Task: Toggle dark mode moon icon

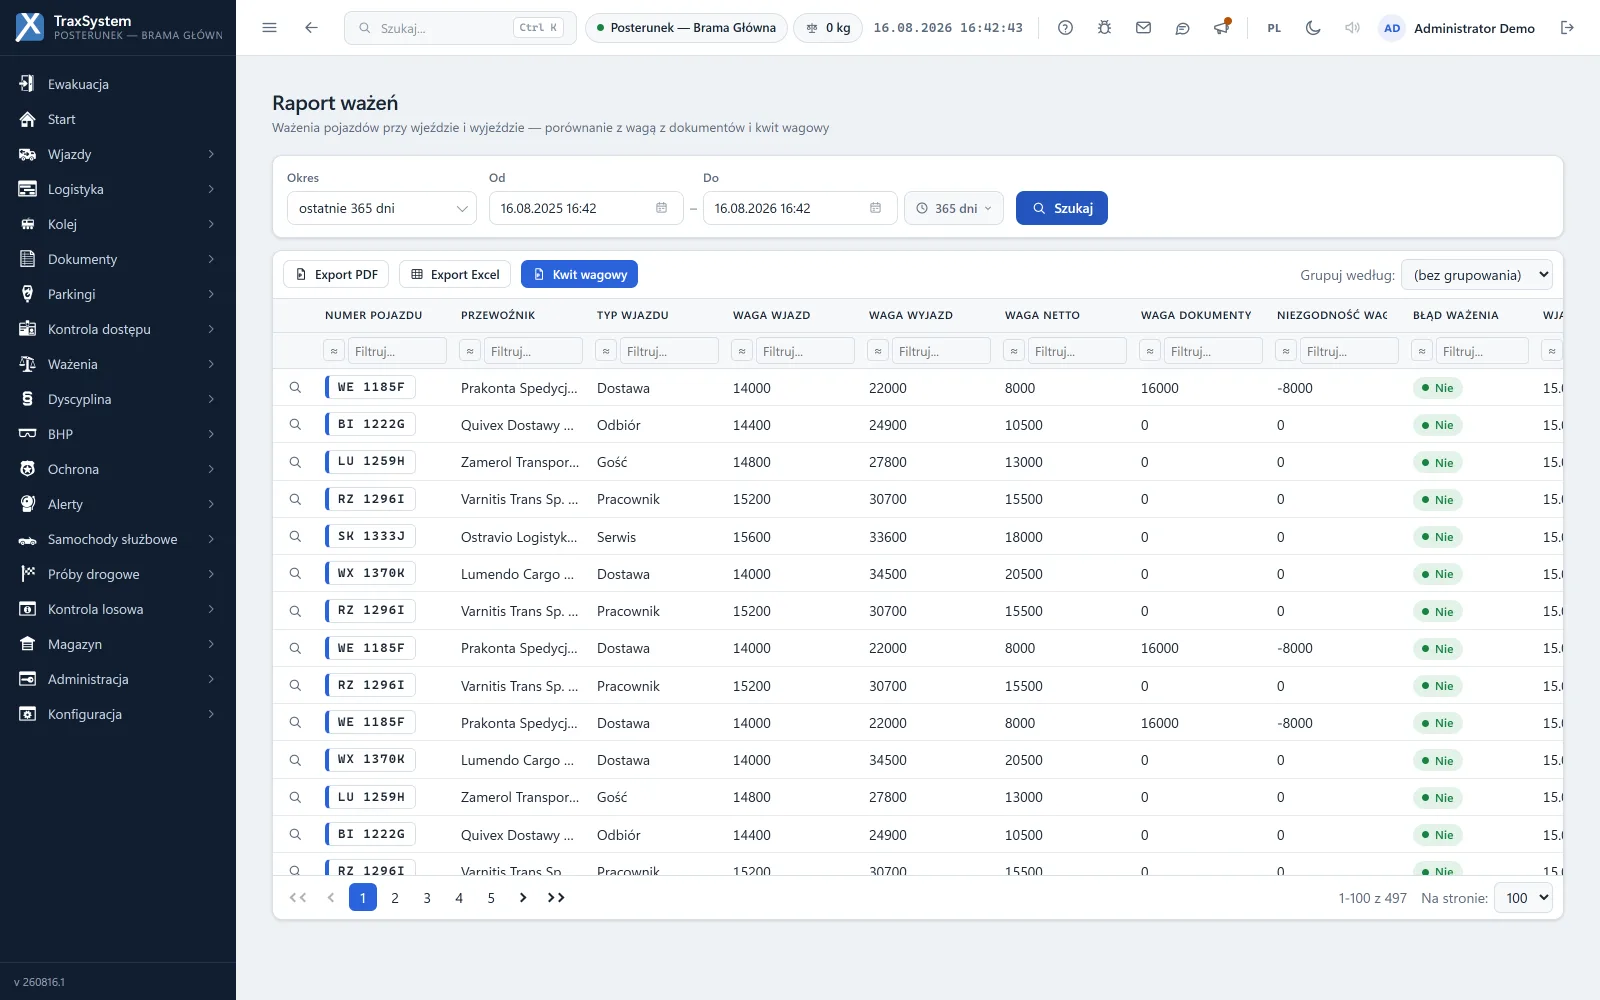Action: 1313,28
